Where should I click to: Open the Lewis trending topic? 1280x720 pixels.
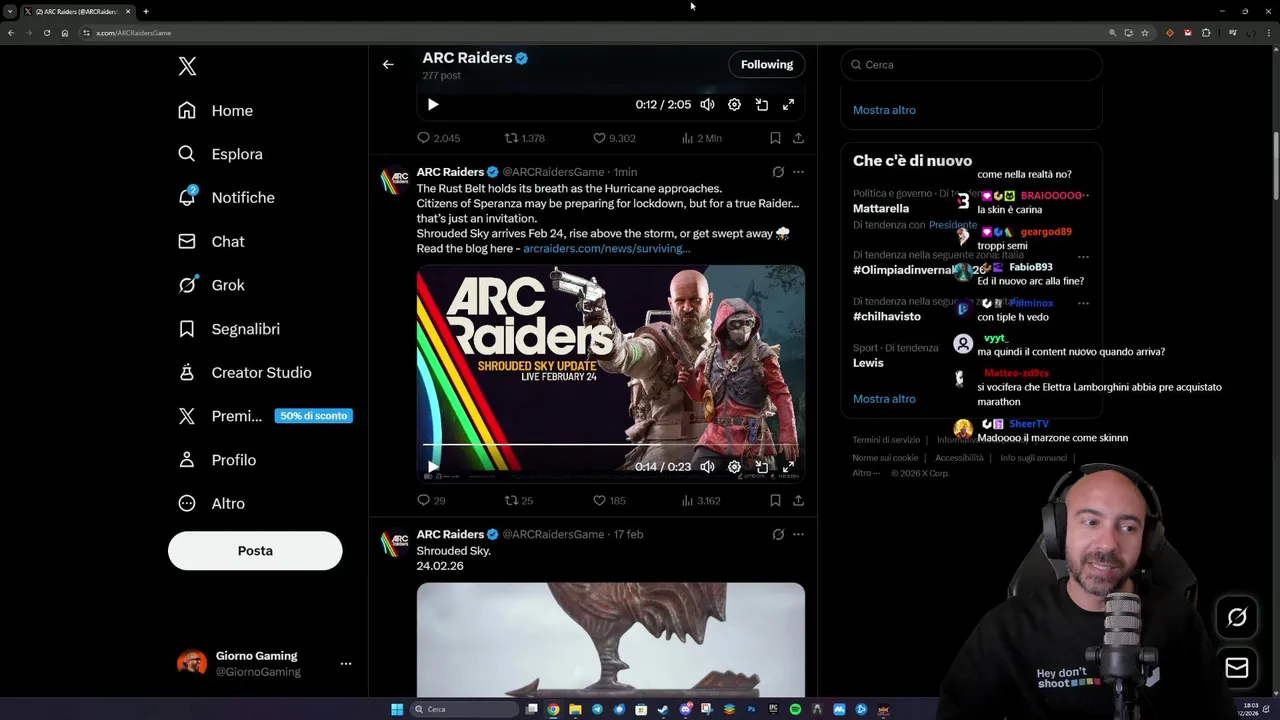(868, 363)
